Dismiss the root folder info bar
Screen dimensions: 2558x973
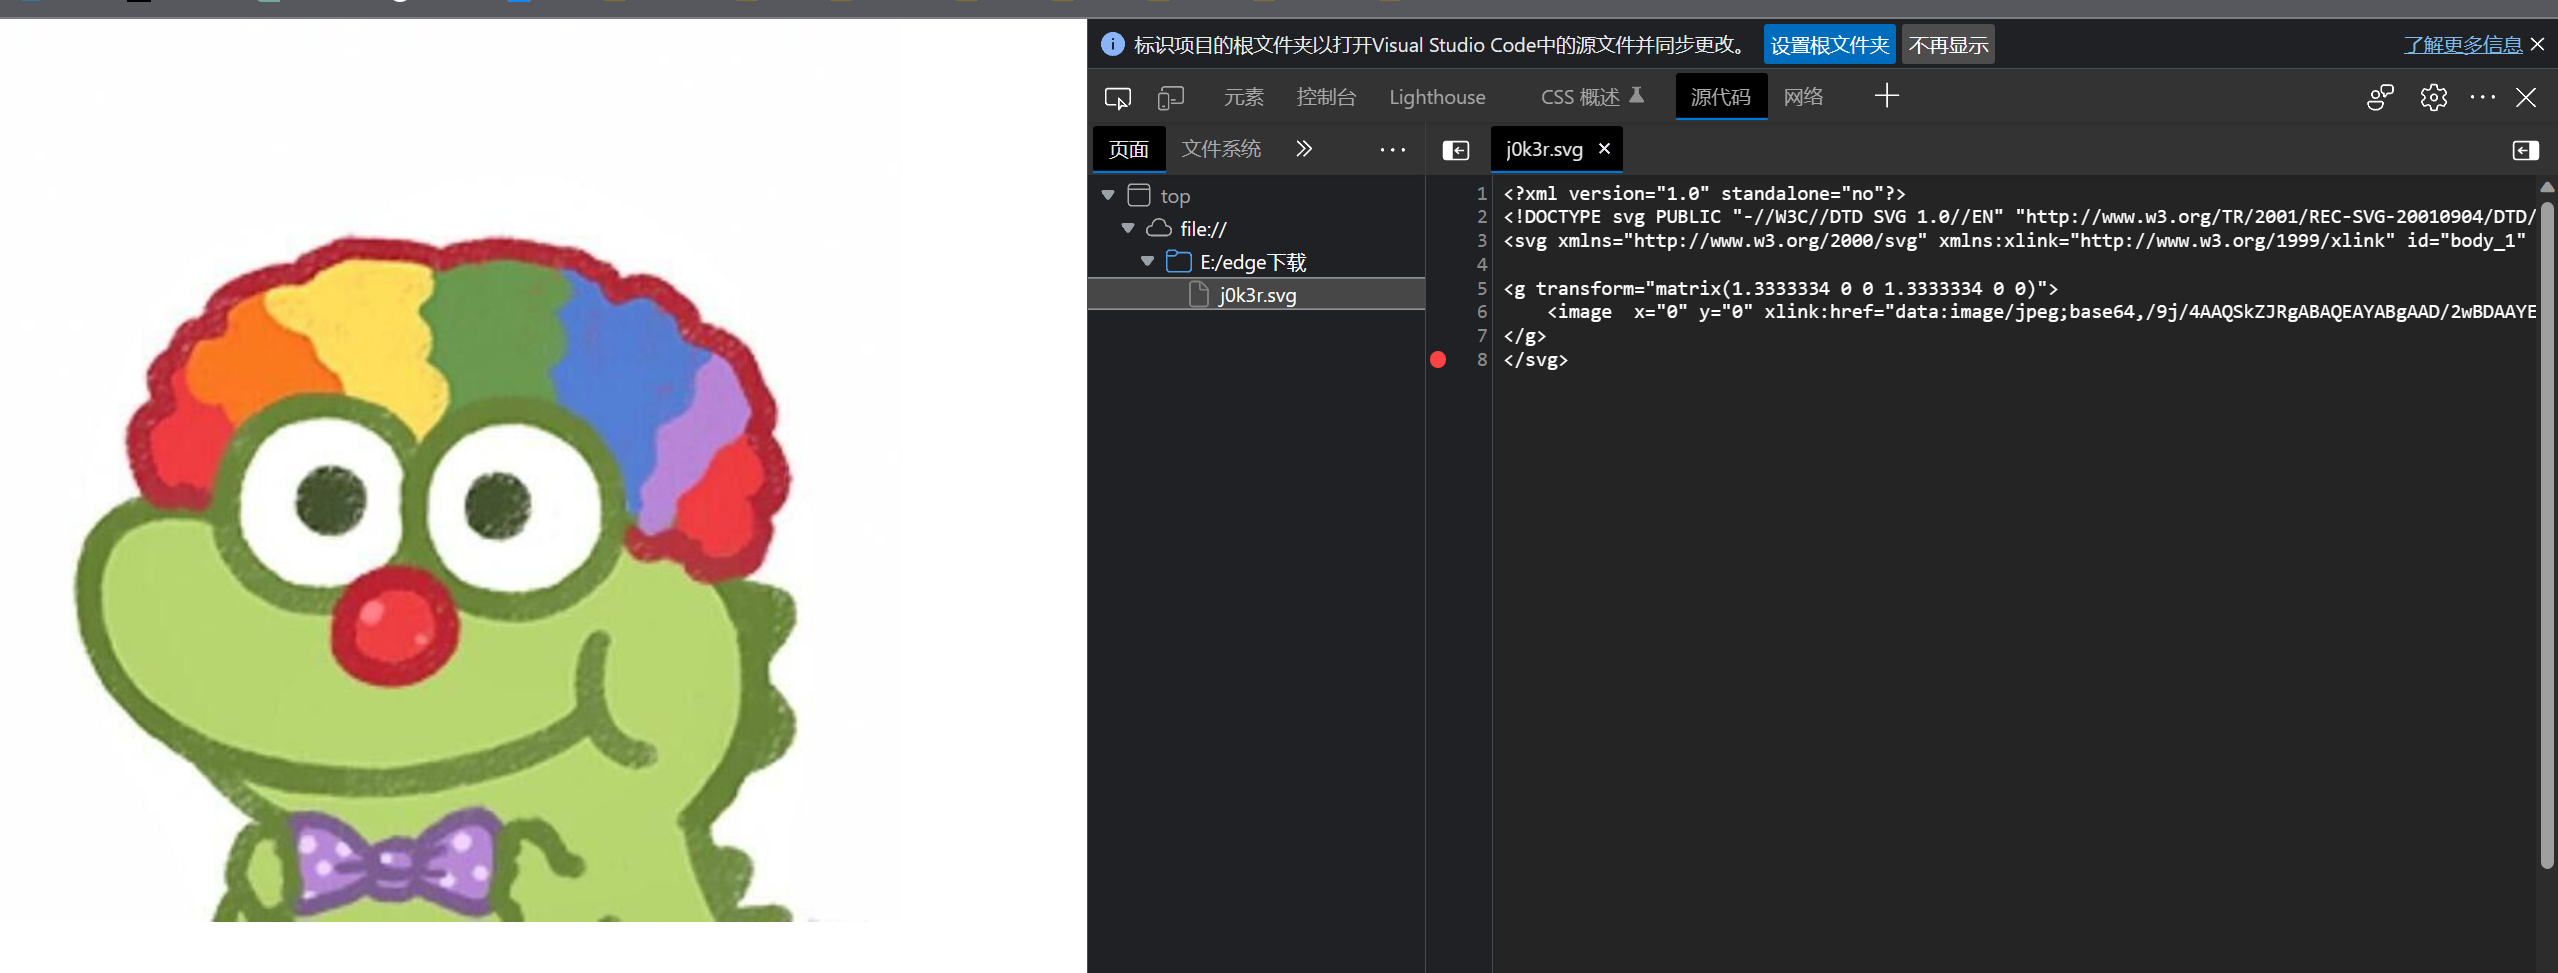point(2537,44)
